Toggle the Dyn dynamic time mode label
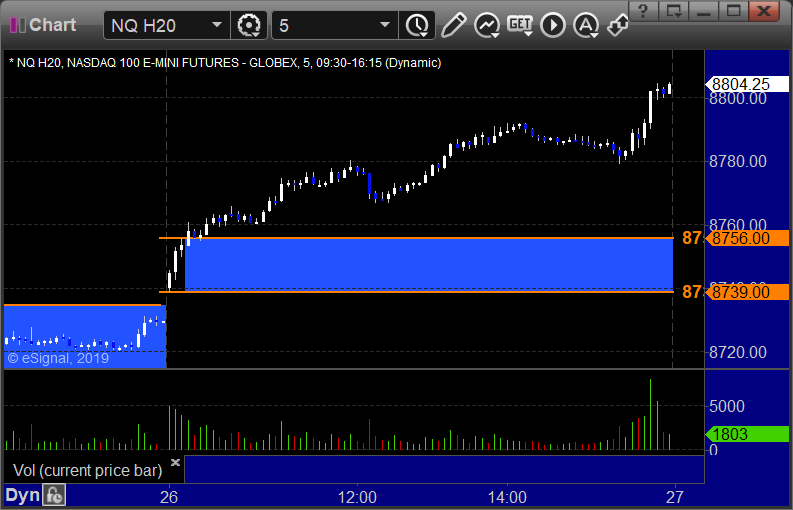Screen dimensions: 793x510 pyautogui.click(x=22, y=496)
